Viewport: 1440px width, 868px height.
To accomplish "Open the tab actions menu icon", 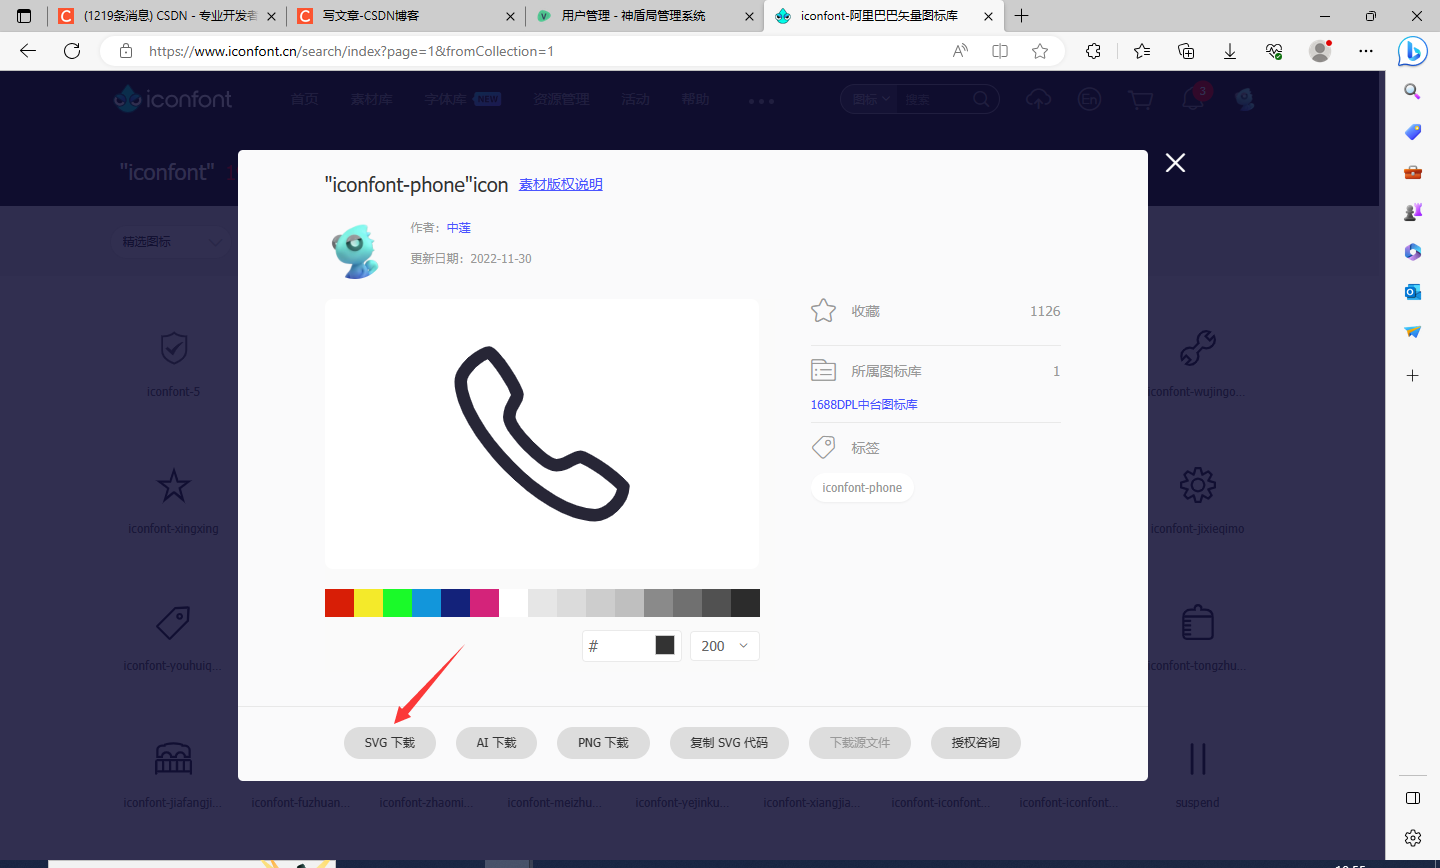I will pos(24,16).
